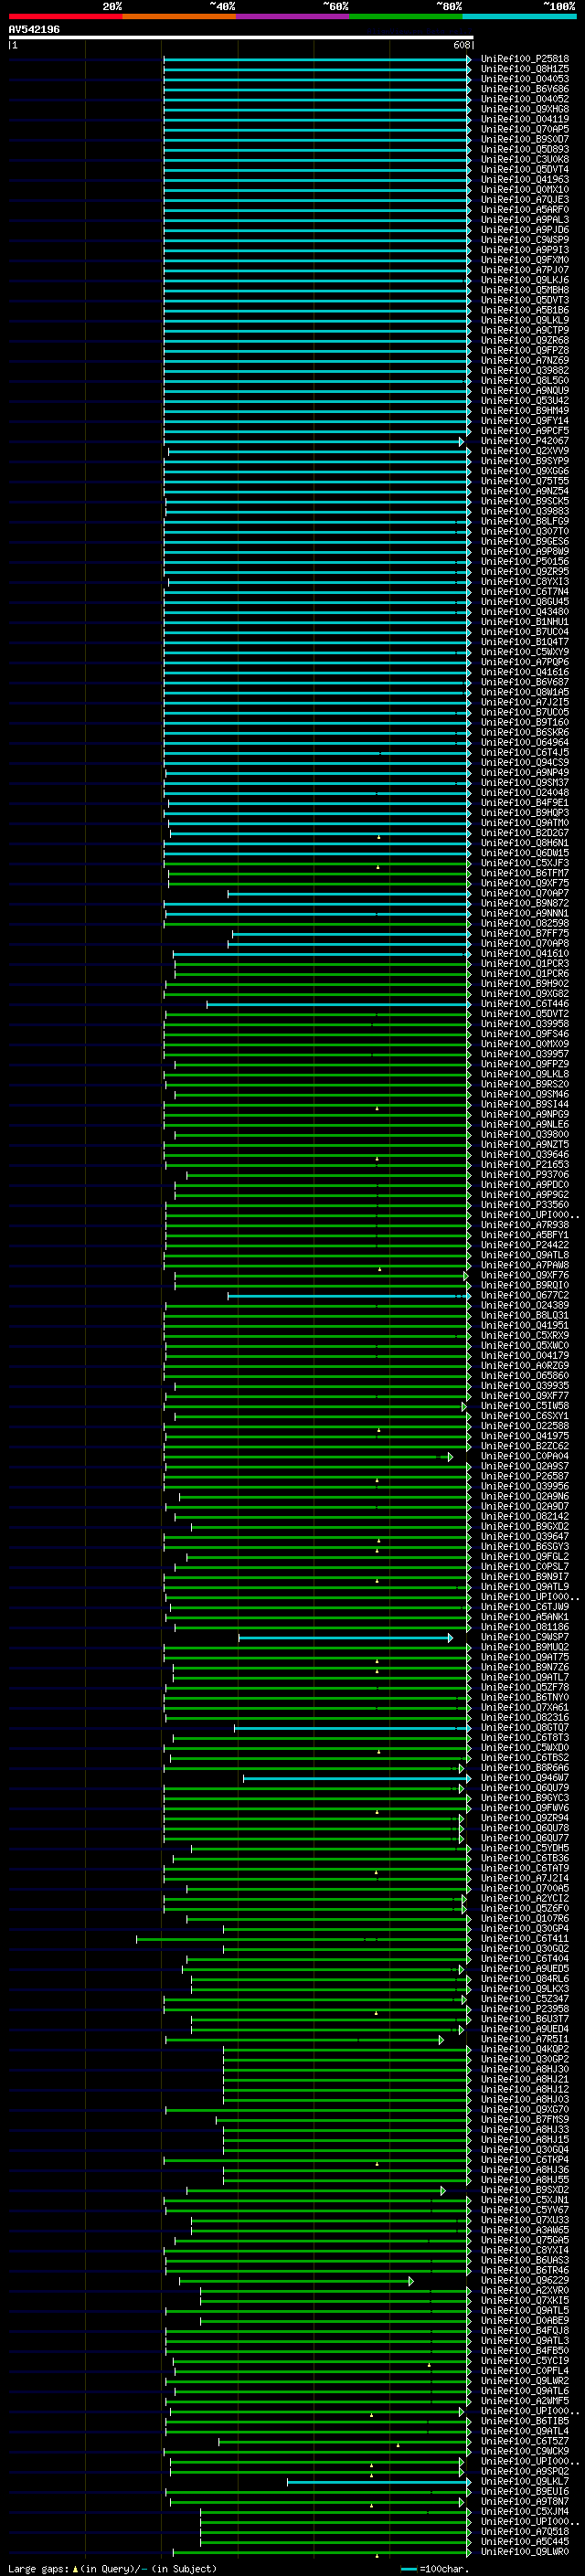Image resolution: width=585 pixels, height=2576 pixels.
Task: Select hit label UniRef100_Q39882
Action: [524, 371]
